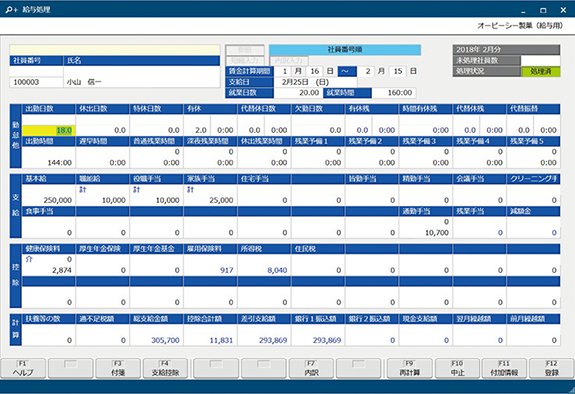Screen dimensions: 575x394
Task: Select the highlighted 出勤日数 field showing 18.0
Action: (x=49, y=130)
